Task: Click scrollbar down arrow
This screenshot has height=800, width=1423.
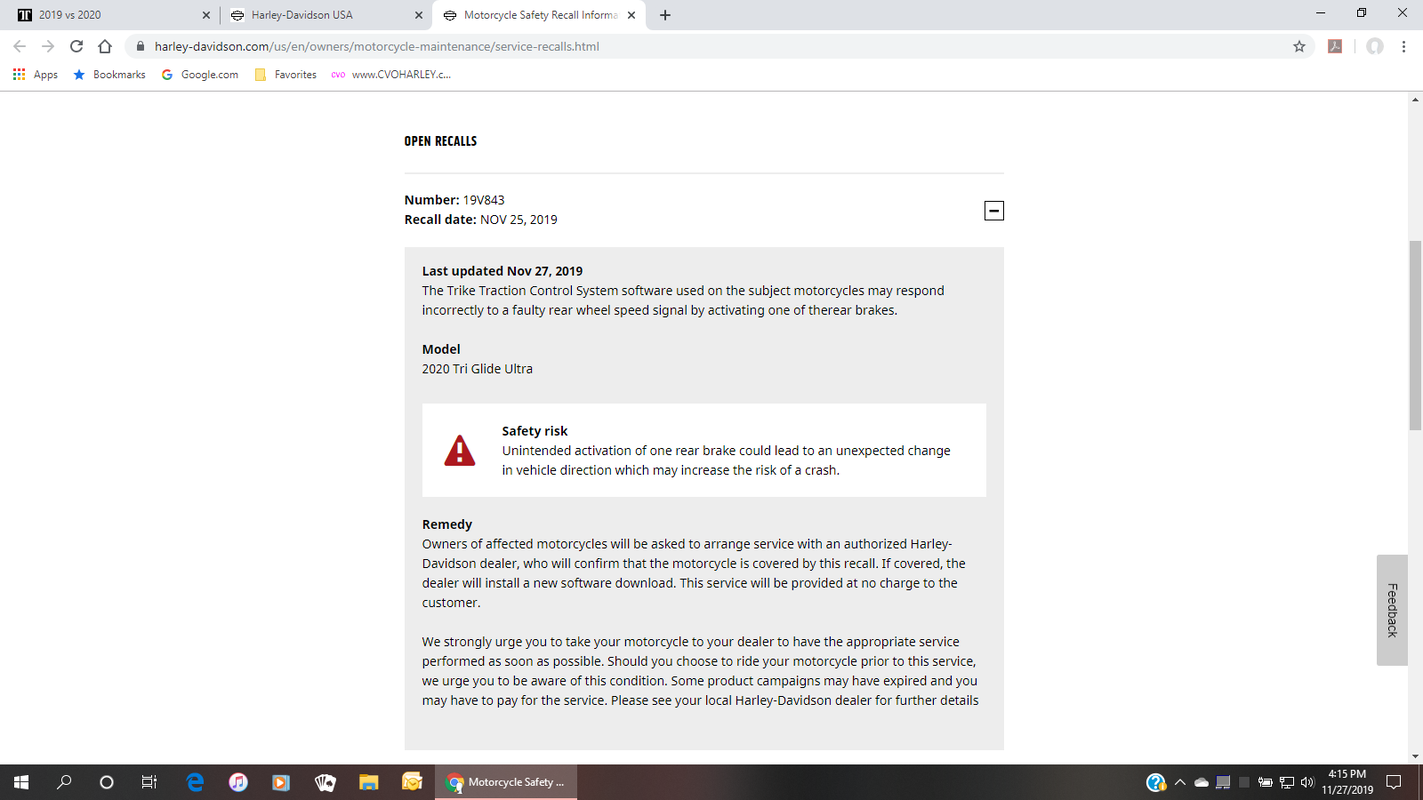Action: click(x=1415, y=757)
